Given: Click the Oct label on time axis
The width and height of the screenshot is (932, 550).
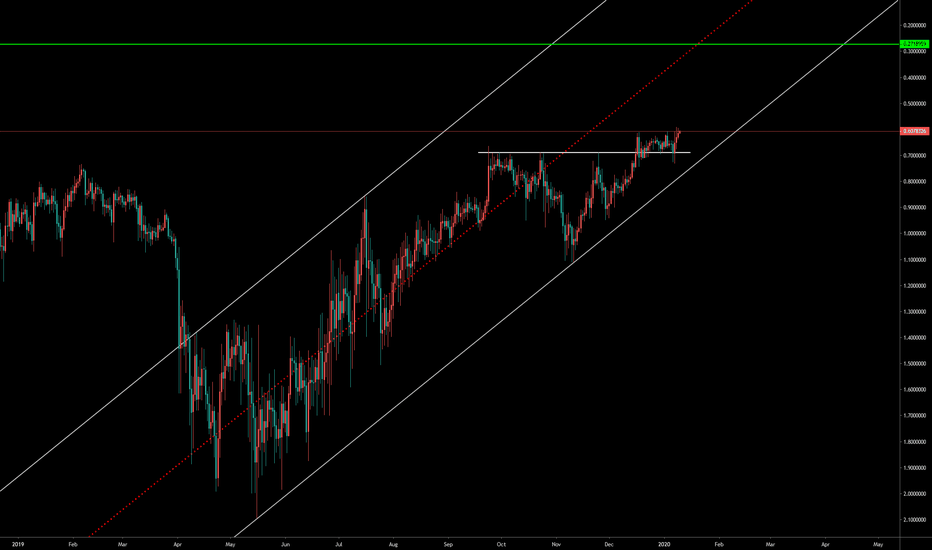Looking at the screenshot, I should coord(501,544).
